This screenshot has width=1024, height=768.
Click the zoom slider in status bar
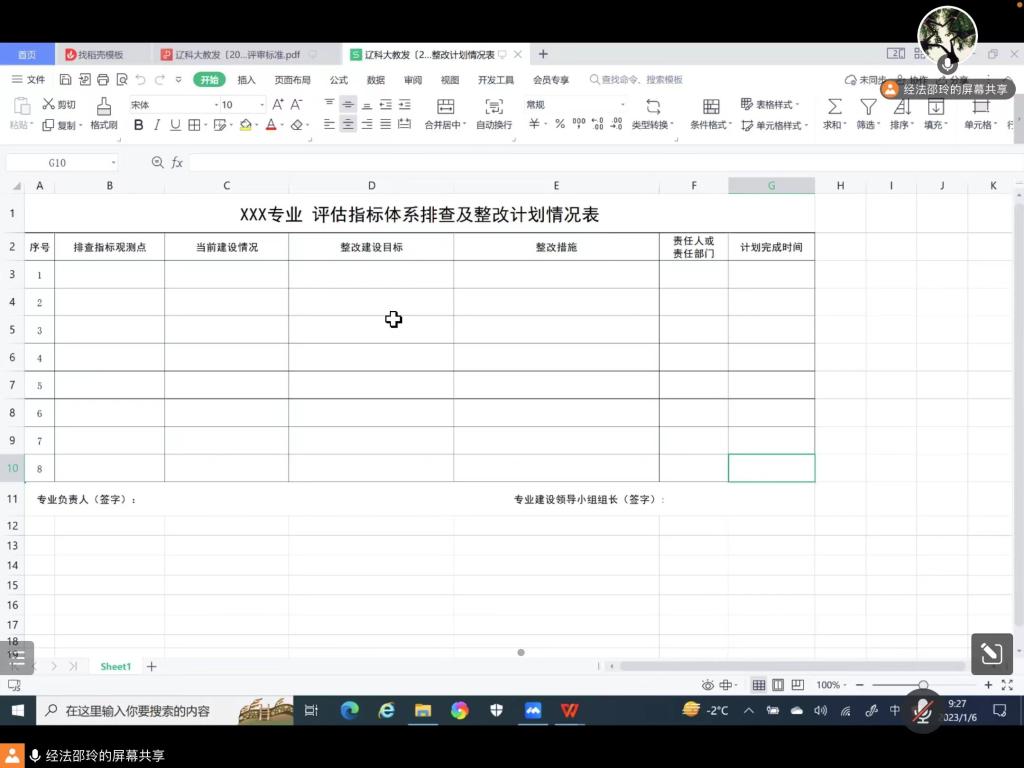click(923, 685)
